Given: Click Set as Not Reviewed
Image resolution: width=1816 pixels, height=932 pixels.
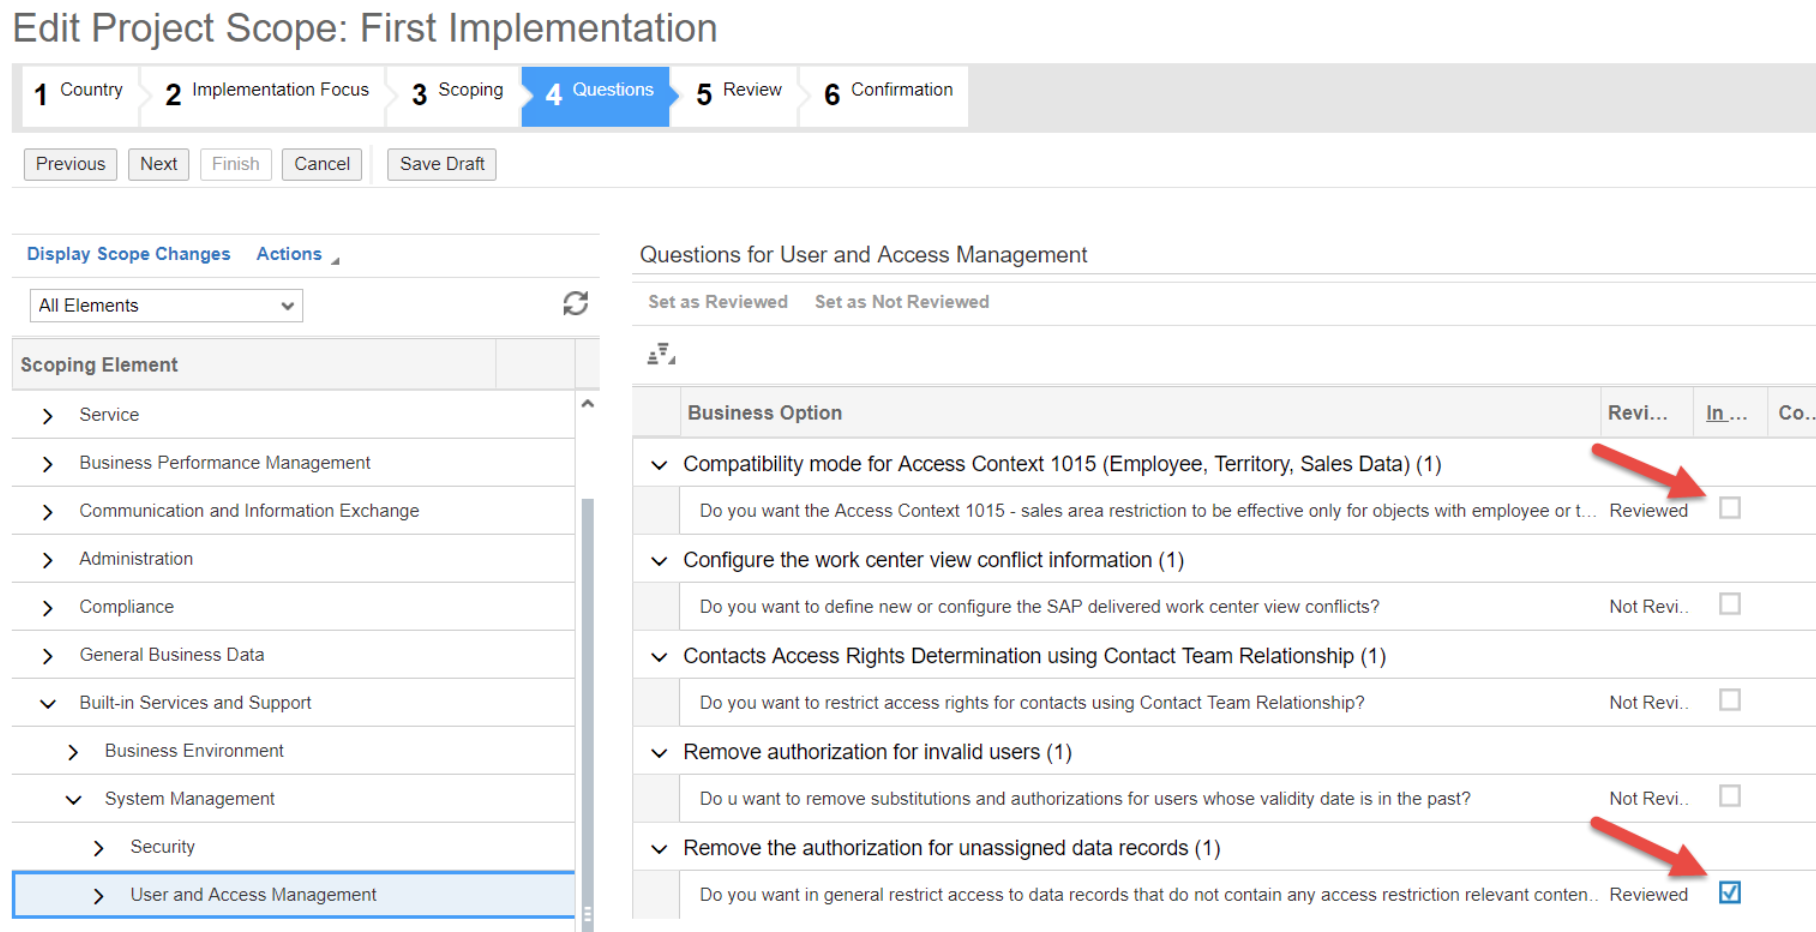Looking at the screenshot, I should (x=902, y=302).
